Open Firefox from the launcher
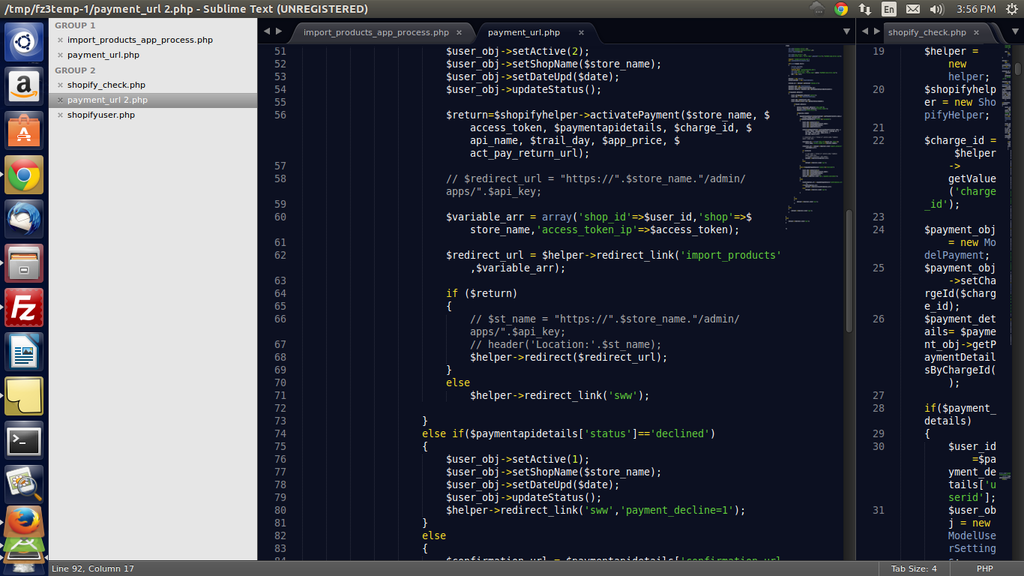The height and width of the screenshot is (576, 1024). point(24,522)
